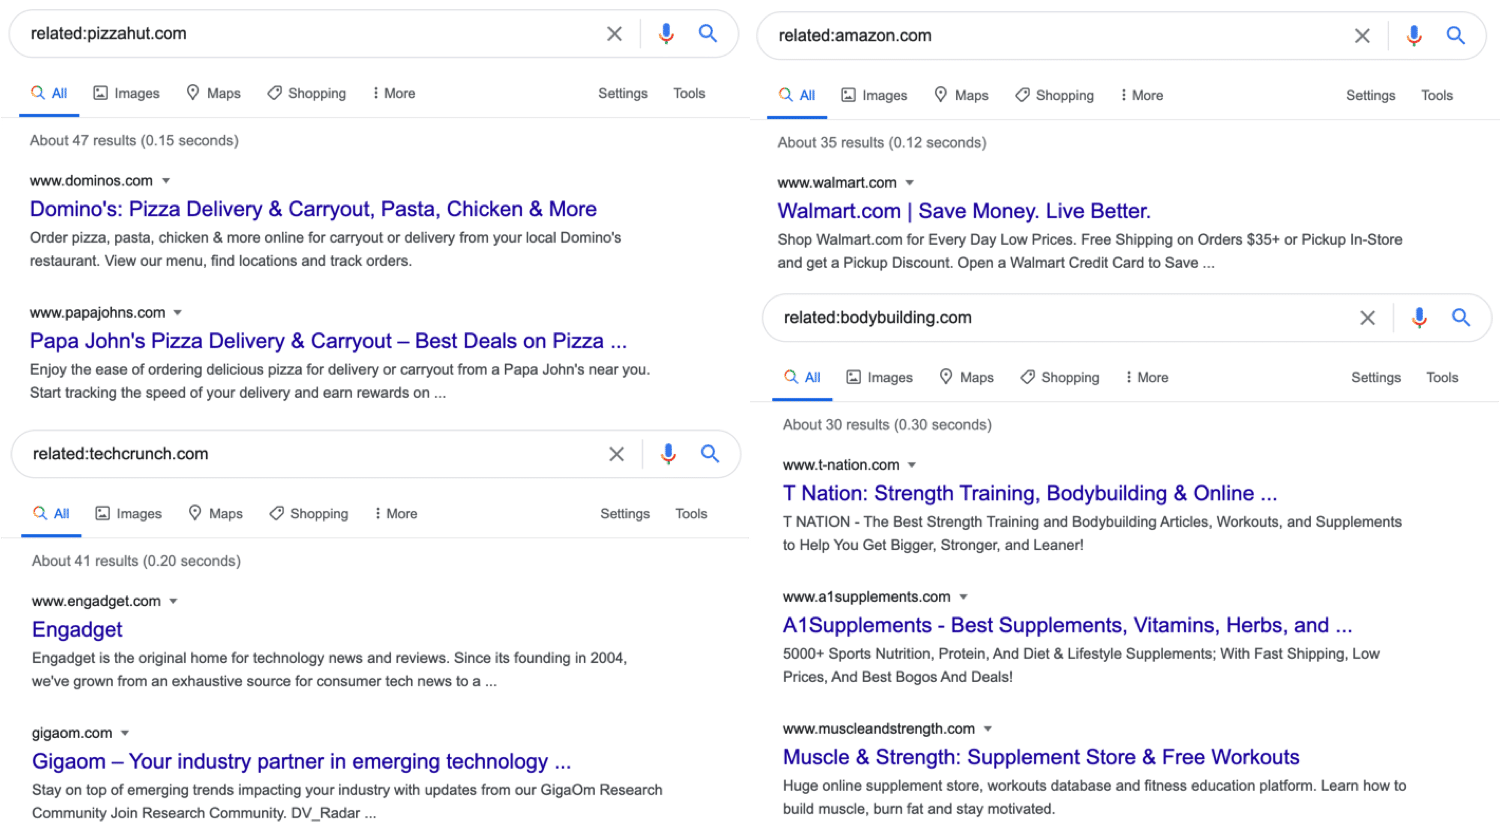
Task: Open More menu under pizzahut search
Action: [393, 93]
